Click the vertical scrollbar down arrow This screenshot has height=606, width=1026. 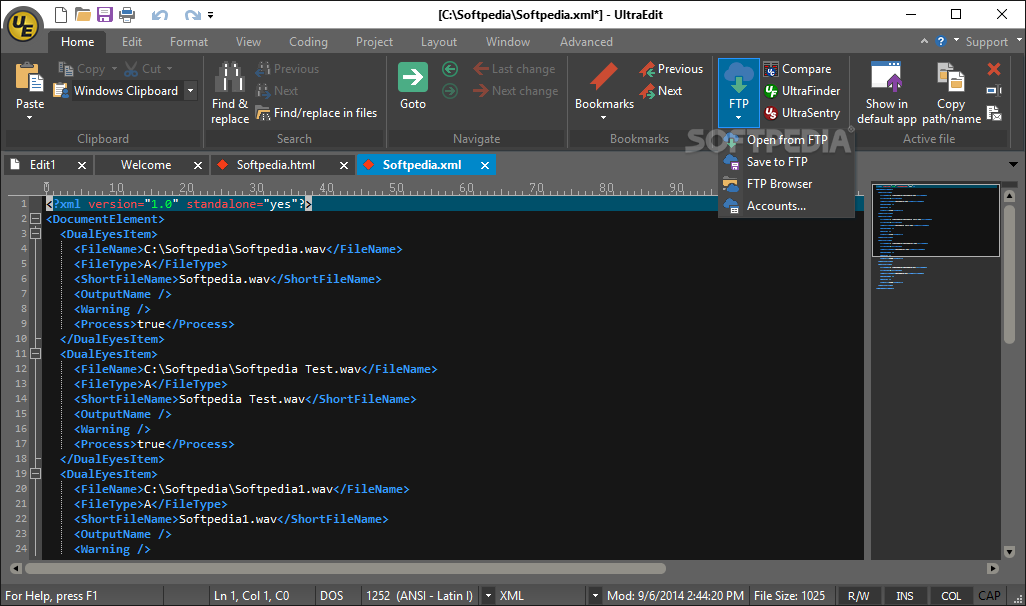tap(1009, 552)
